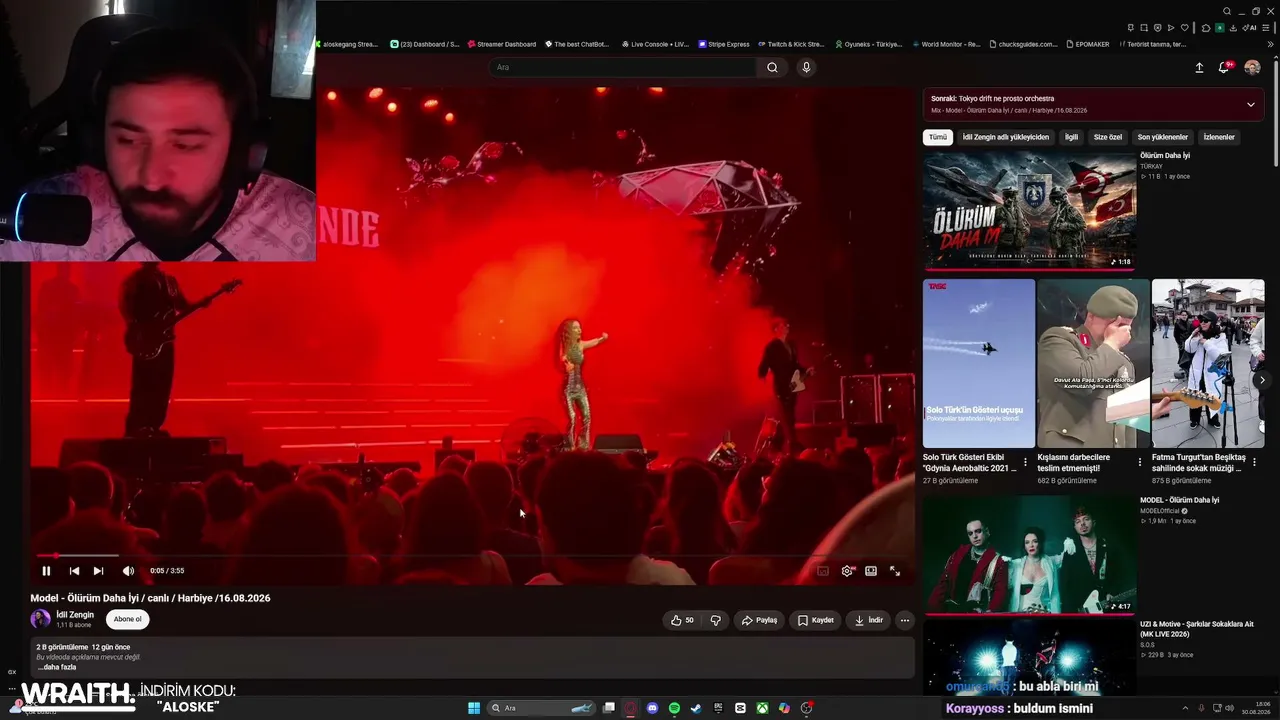The width and height of the screenshot is (1280, 720).
Task: Switch the player to theater mode
Action: pos(871,571)
